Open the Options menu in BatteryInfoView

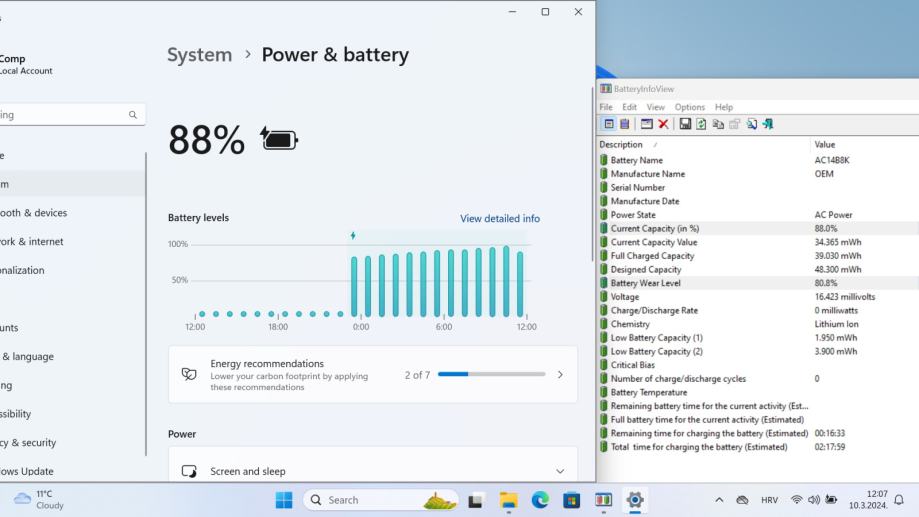click(689, 107)
